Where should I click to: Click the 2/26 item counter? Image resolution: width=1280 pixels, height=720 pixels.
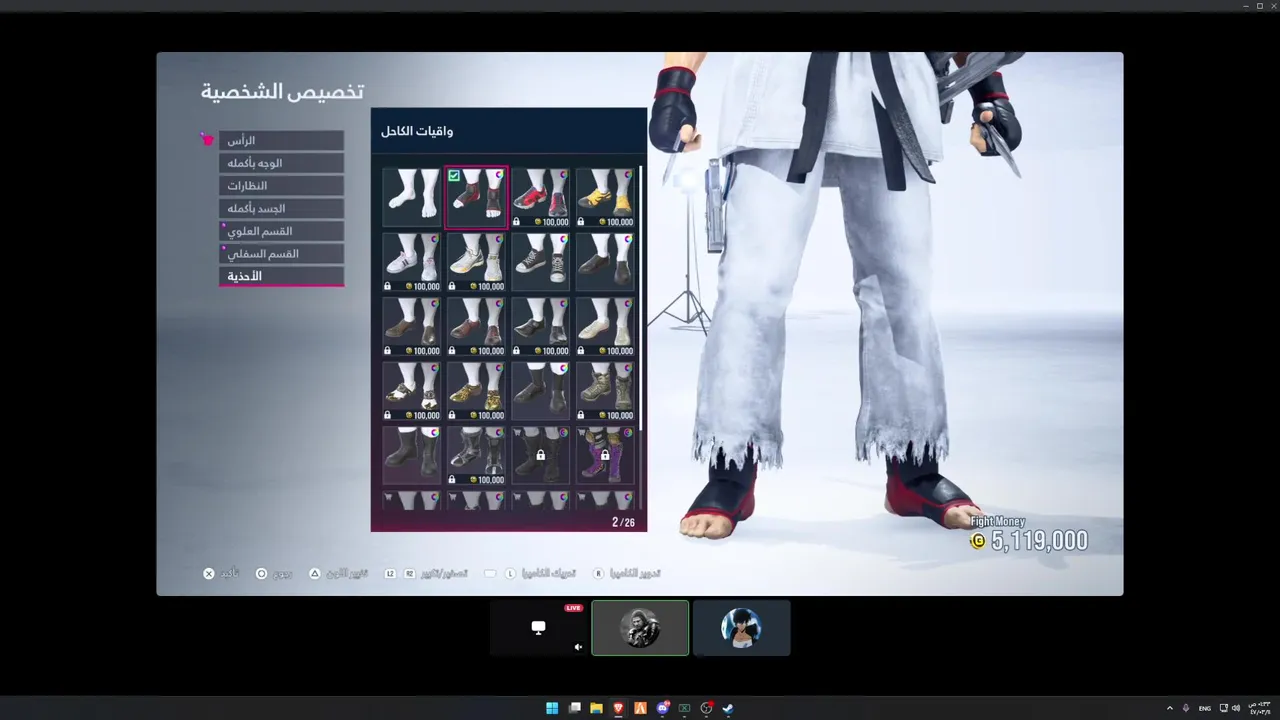pyautogui.click(x=623, y=522)
